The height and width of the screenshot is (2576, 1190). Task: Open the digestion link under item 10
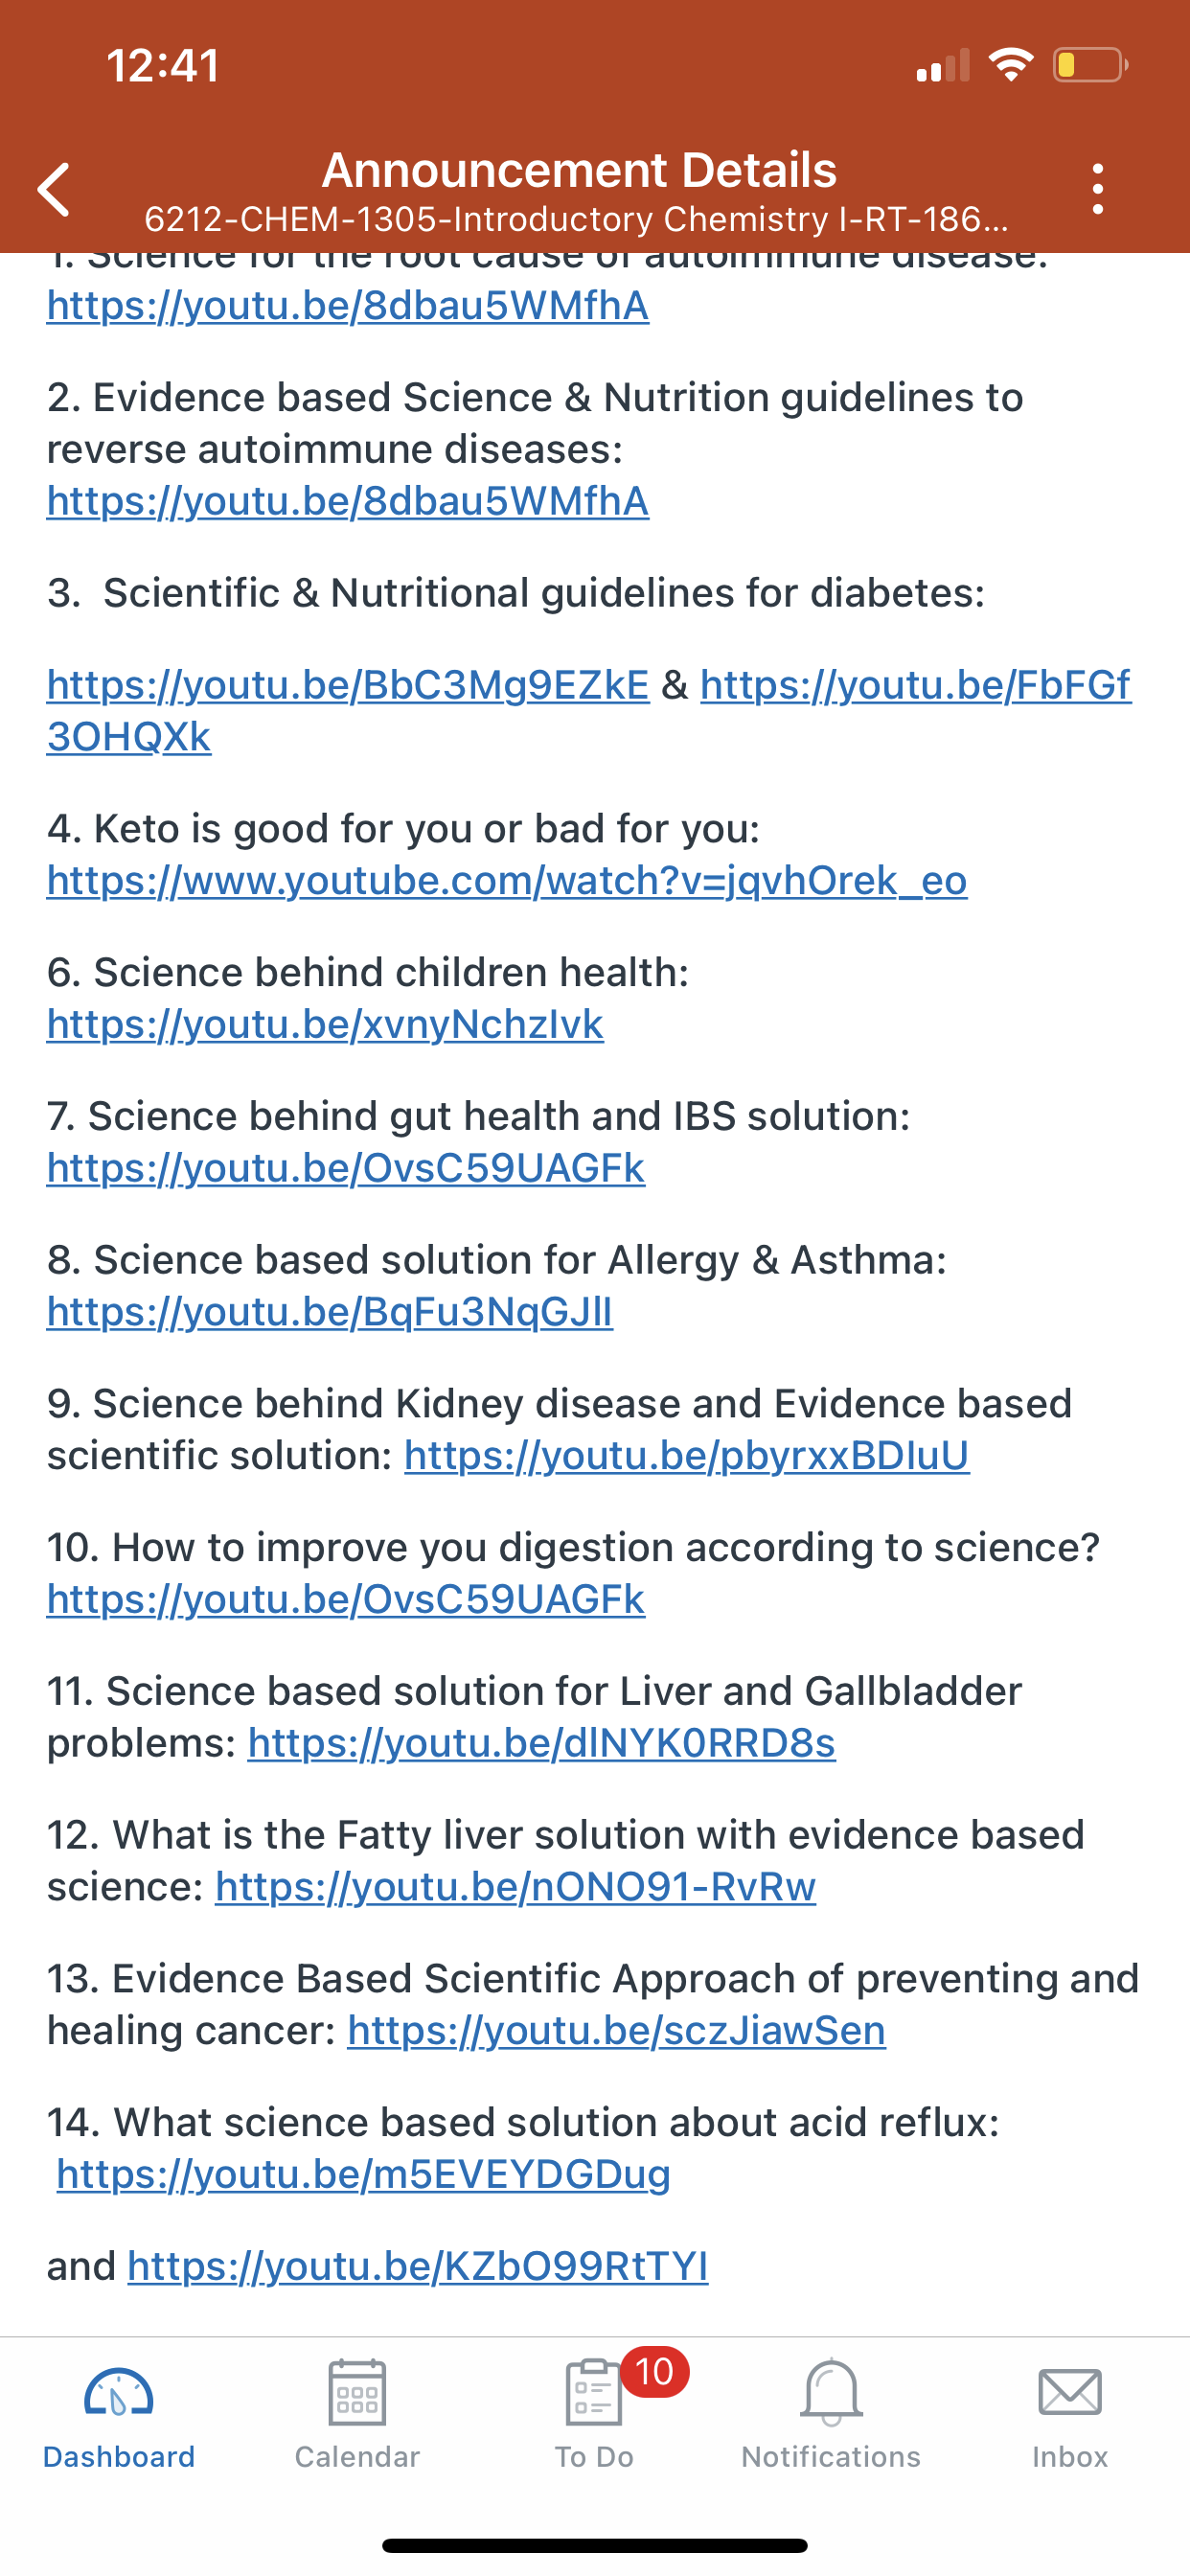click(346, 1600)
